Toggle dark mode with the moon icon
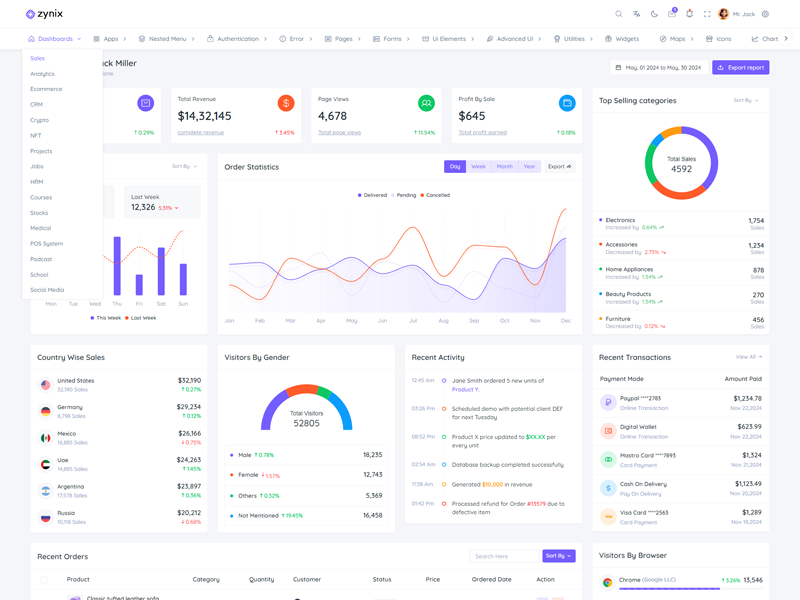Screen dimensions: 800x600 (654, 14)
